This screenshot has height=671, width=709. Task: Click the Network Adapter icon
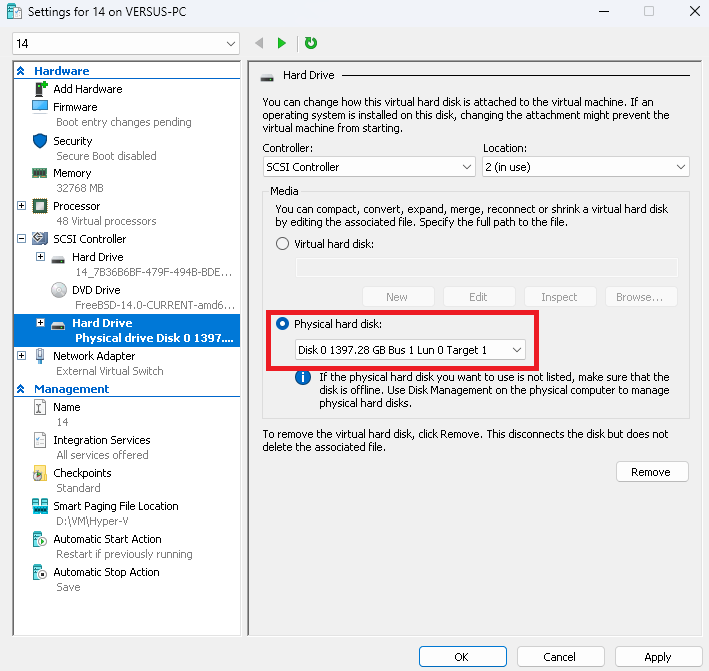(x=40, y=356)
